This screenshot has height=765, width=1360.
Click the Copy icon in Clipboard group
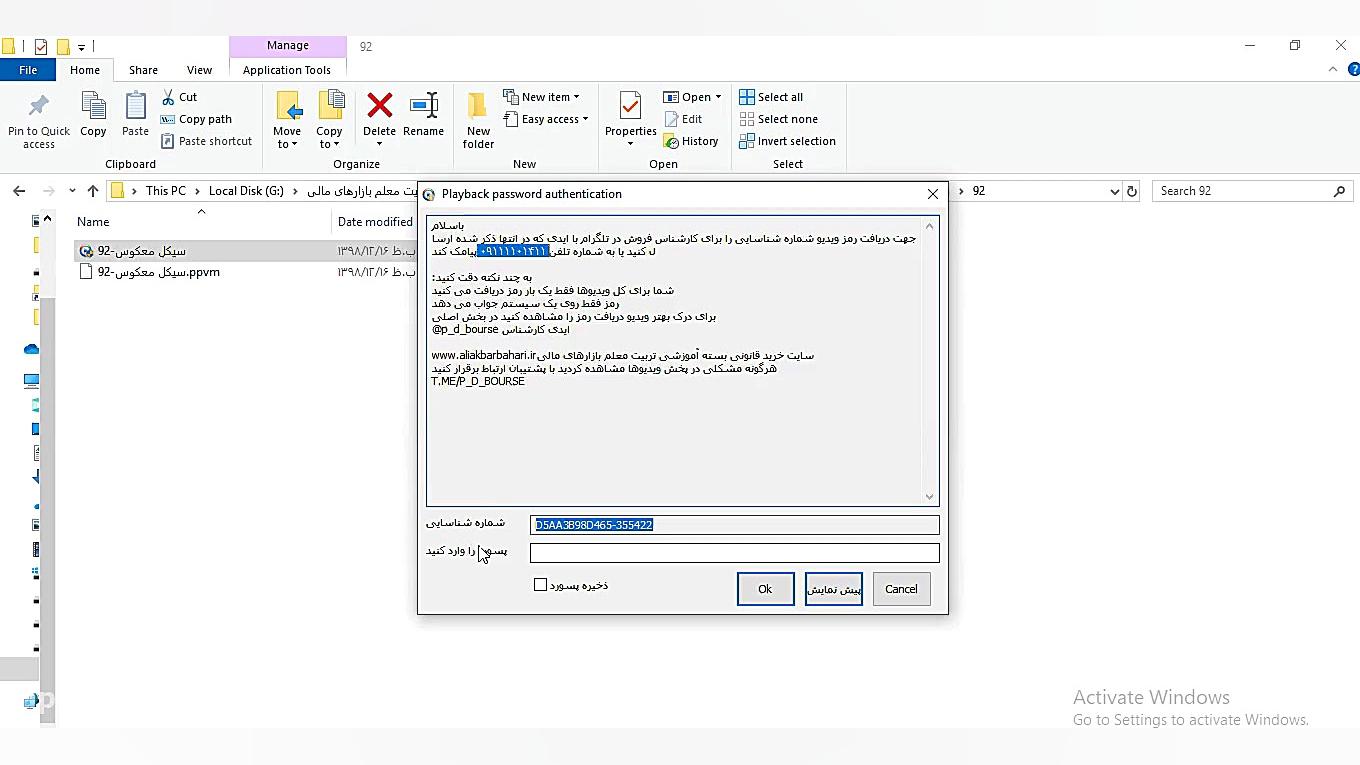[x=93, y=106]
